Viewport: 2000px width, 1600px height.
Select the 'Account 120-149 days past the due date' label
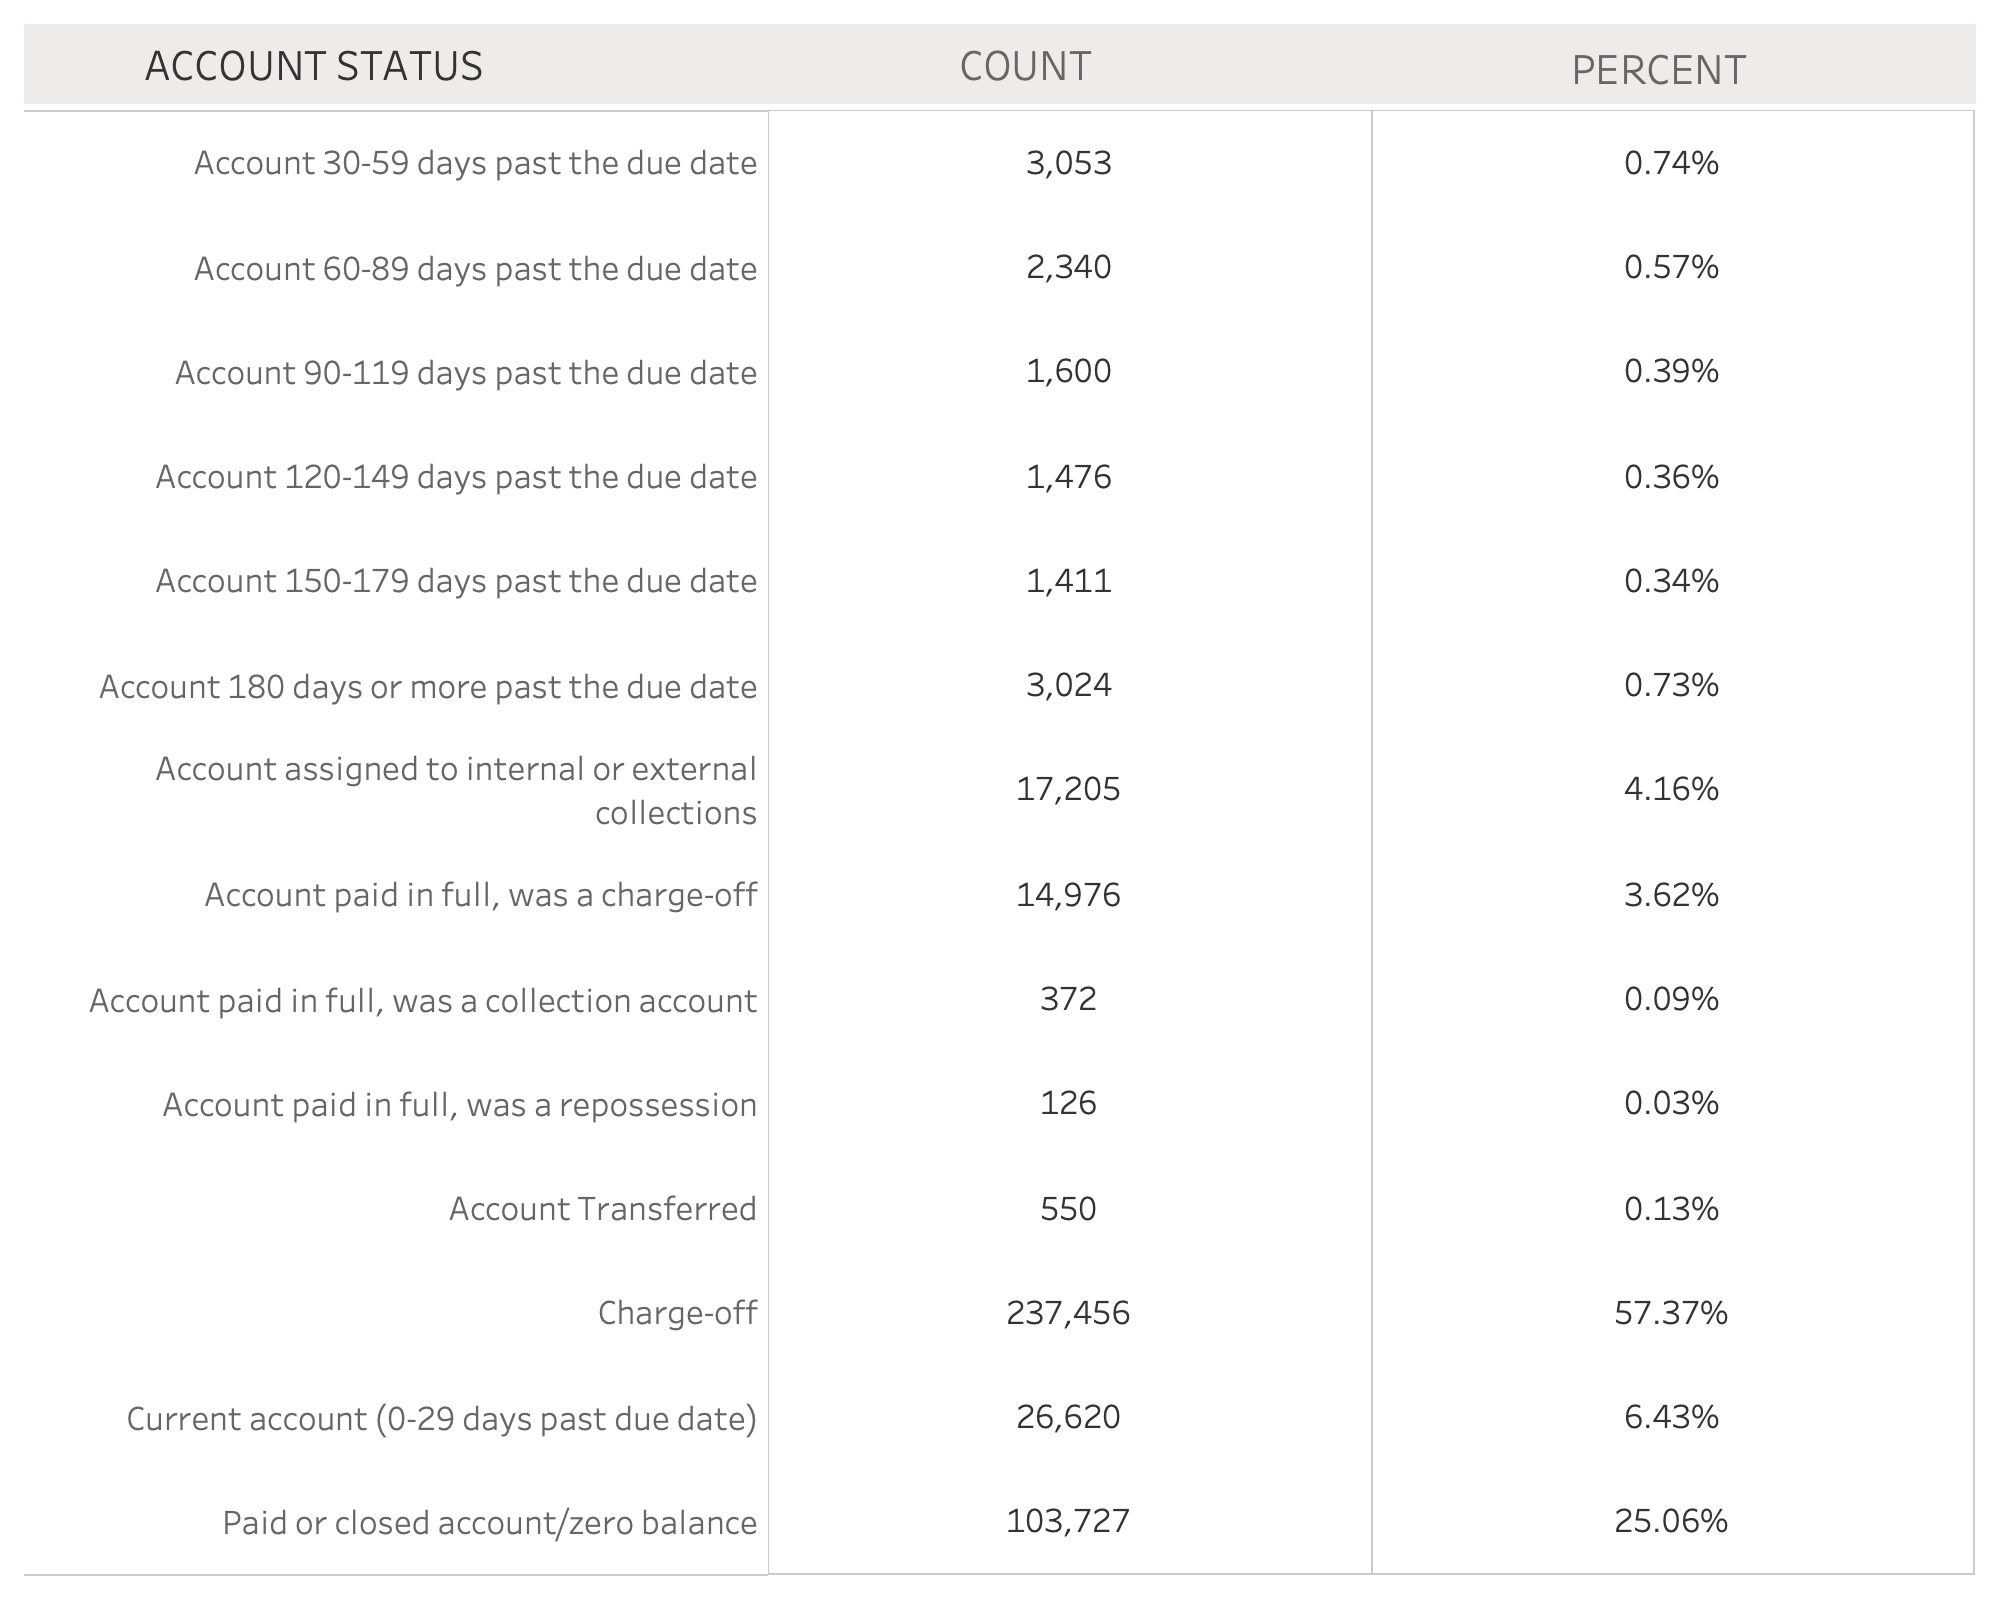click(x=456, y=477)
